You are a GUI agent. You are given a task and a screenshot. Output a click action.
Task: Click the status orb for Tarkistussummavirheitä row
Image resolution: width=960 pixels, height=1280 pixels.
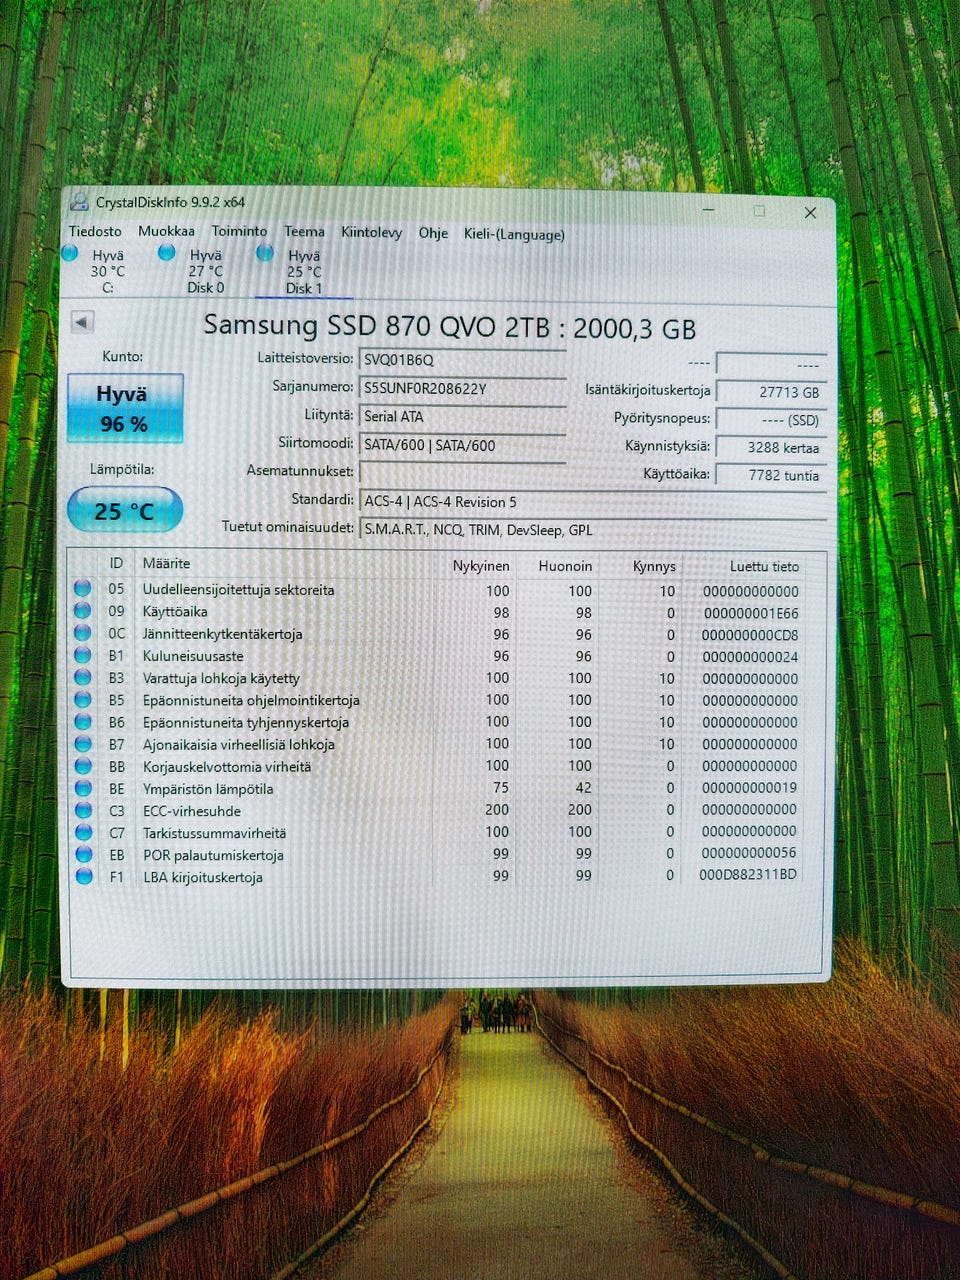pyautogui.click(x=83, y=832)
